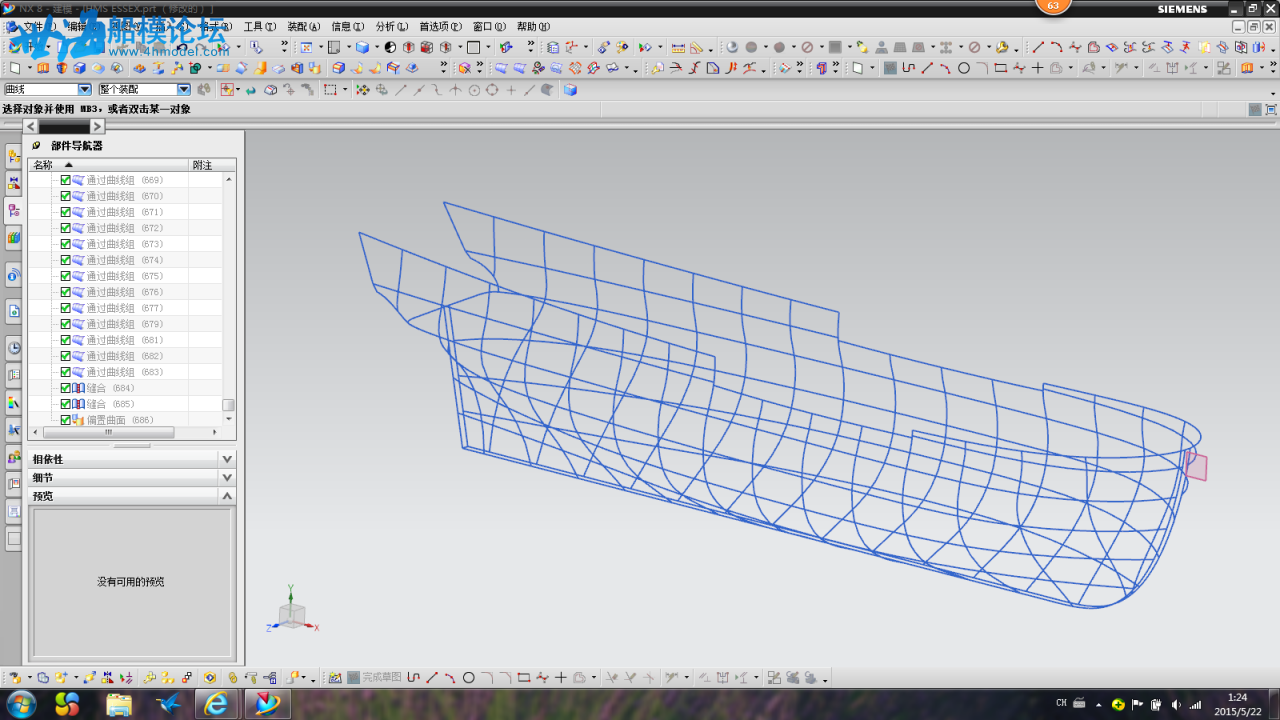Open the Assembly Navigator sidebar tab
The image size is (1280, 720).
click(14, 156)
